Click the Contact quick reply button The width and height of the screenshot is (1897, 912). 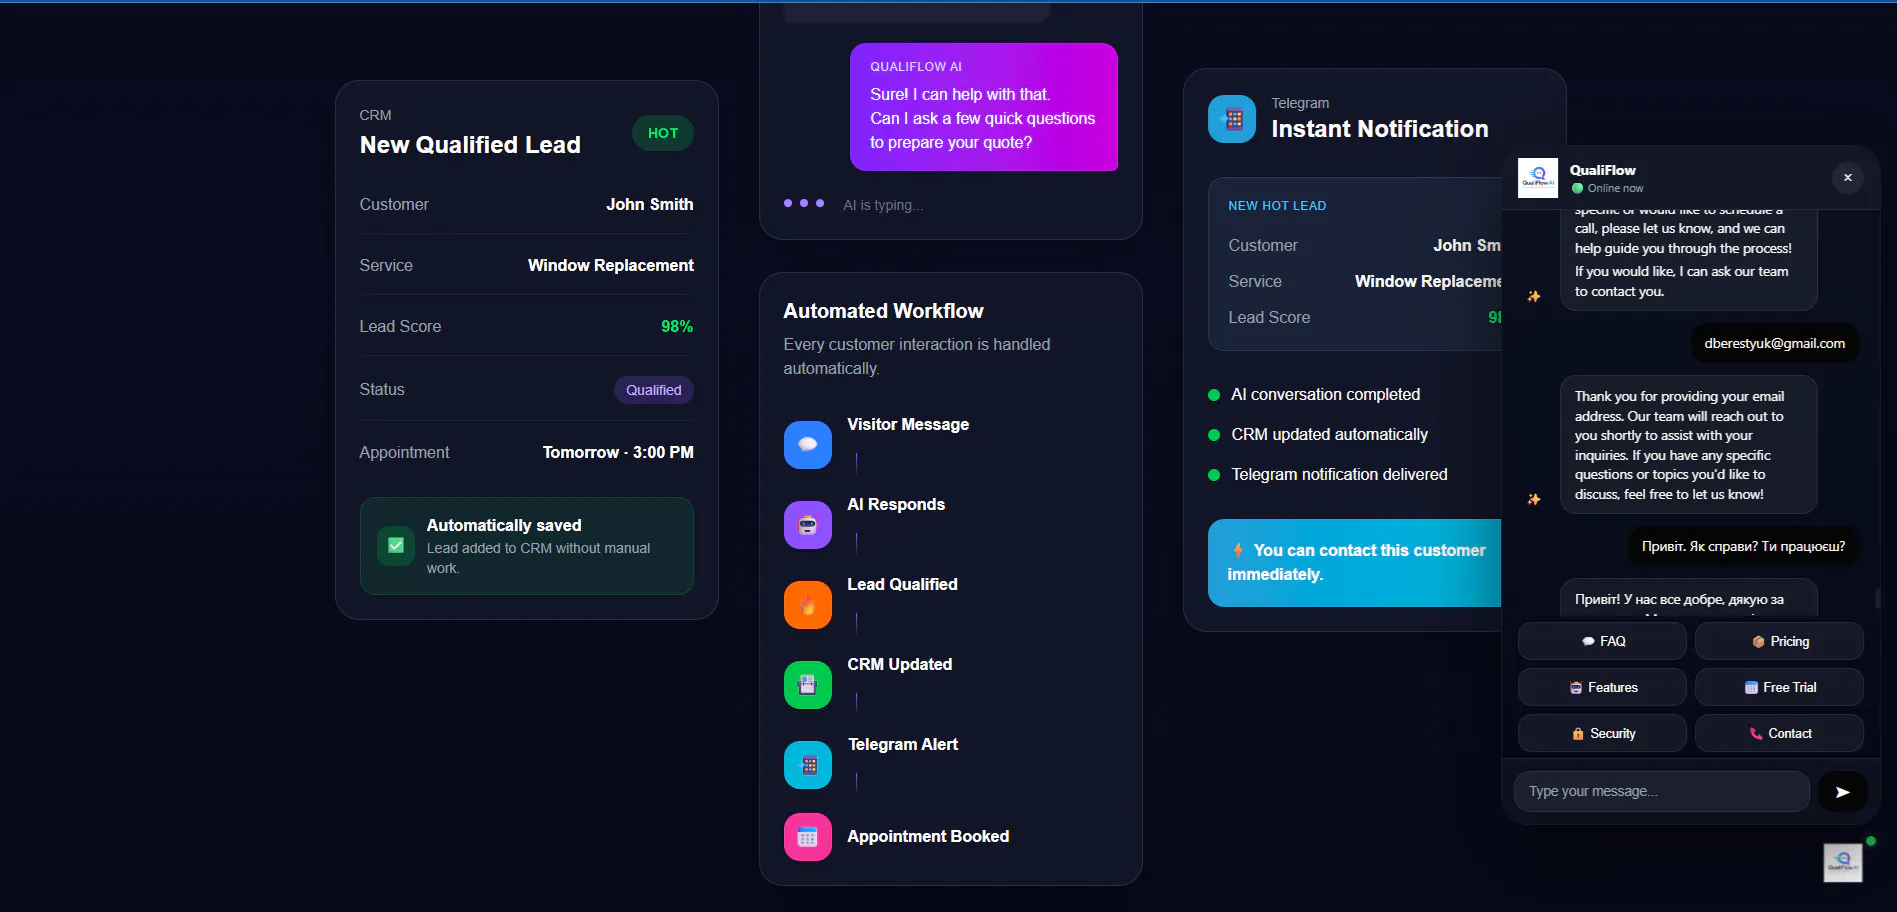coord(1779,733)
